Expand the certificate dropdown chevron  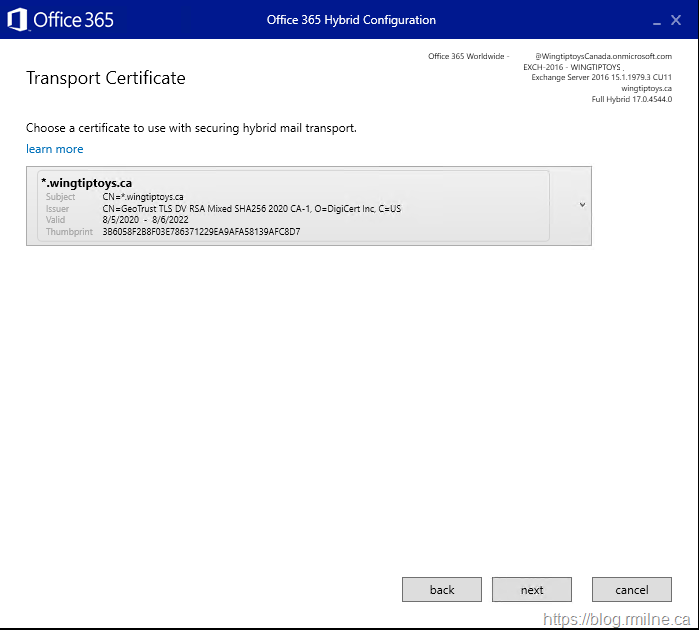(x=582, y=205)
